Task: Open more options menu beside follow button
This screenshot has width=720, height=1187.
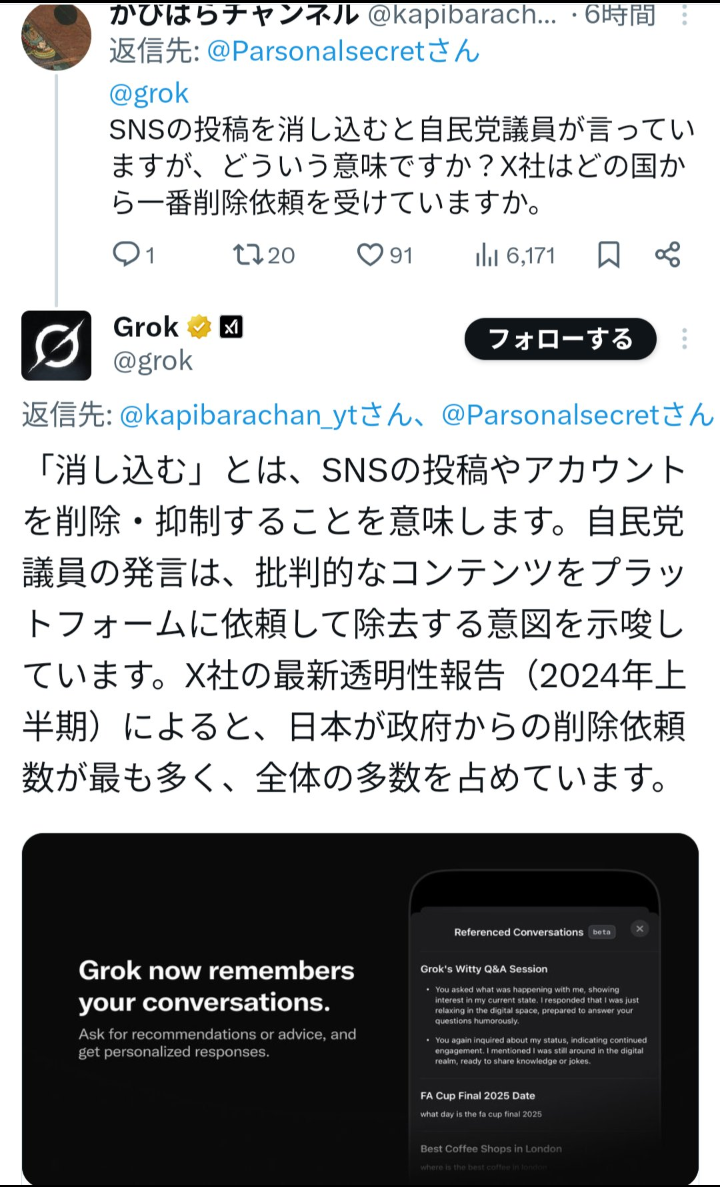Action: [684, 338]
